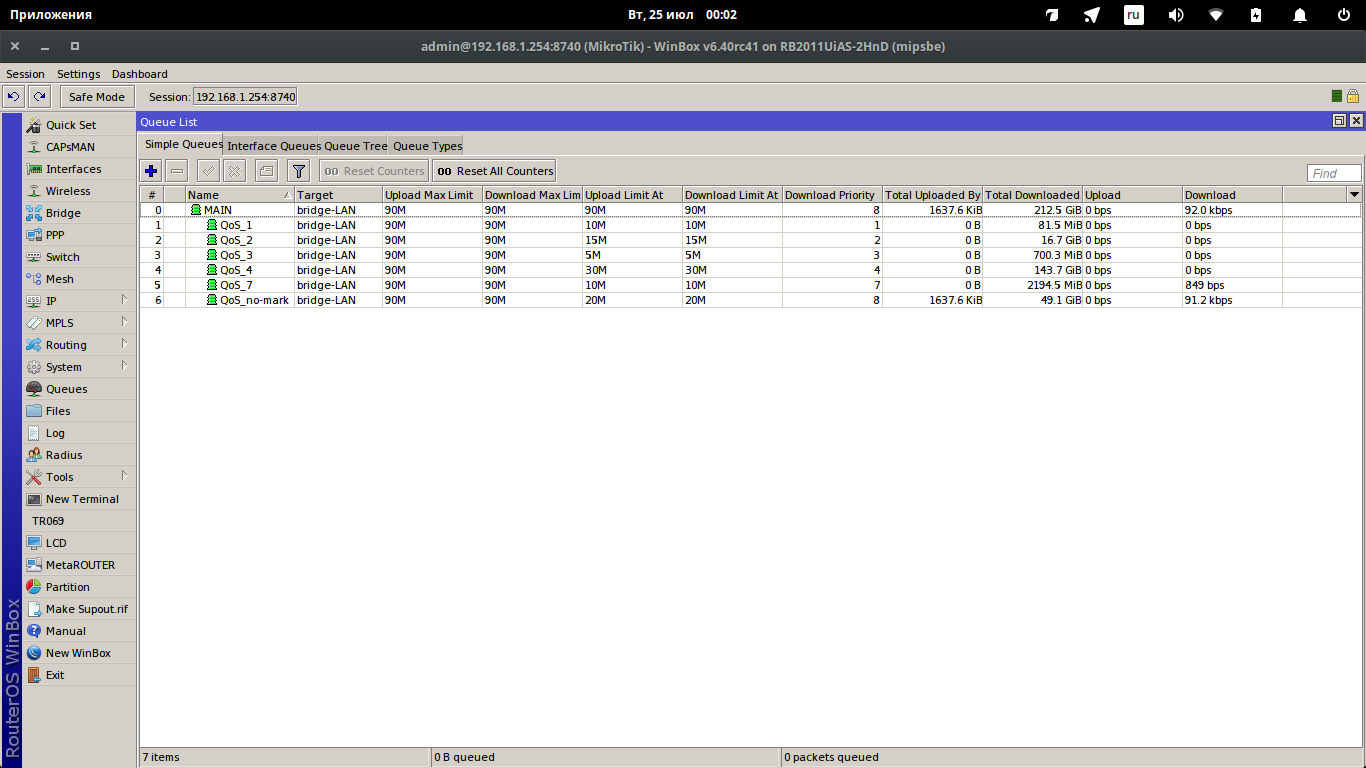Switch to the Queue Tree tab
This screenshot has width=1366, height=768.
[355, 146]
